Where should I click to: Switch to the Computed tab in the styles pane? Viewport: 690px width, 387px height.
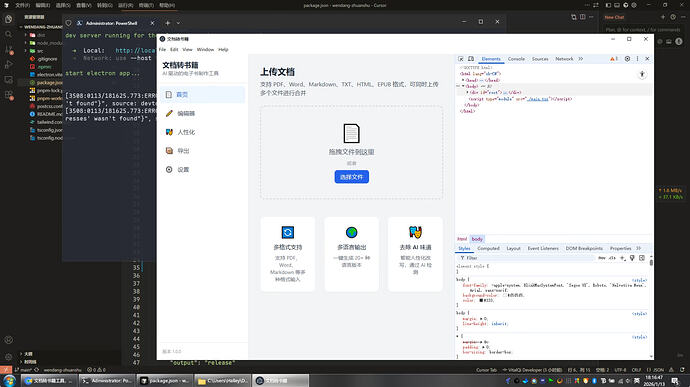point(488,249)
